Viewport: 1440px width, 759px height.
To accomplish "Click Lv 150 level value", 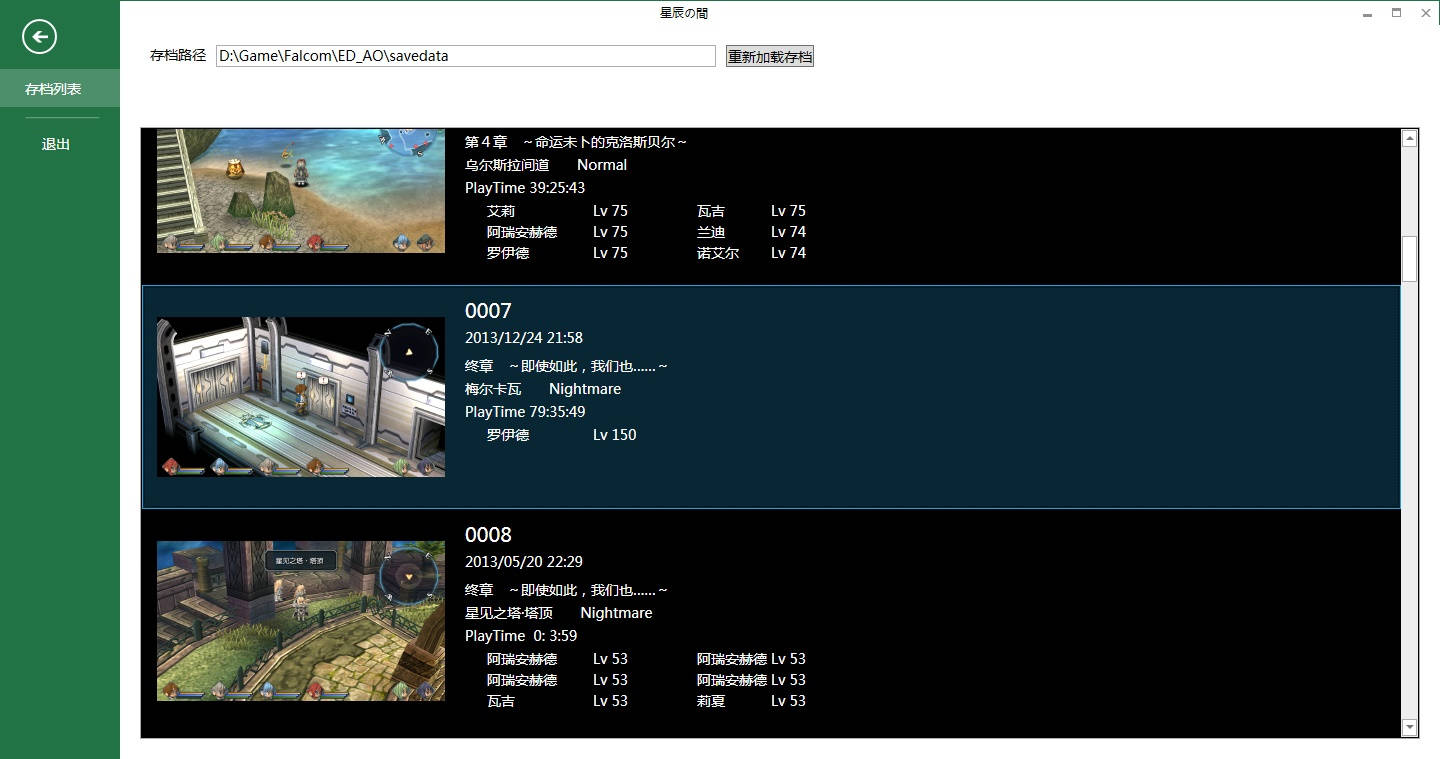I will [614, 435].
